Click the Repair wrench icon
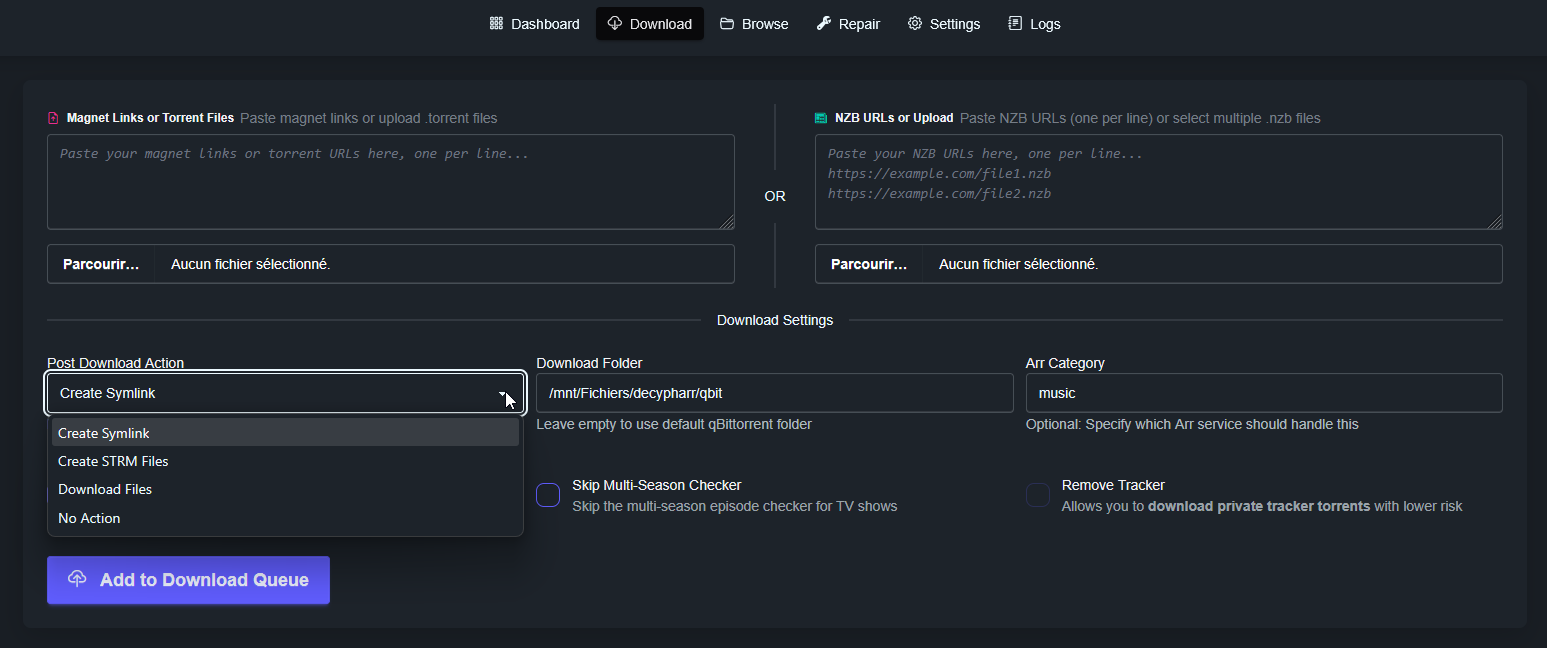Image resolution: width=1547 pixels, height=648 pixels. pos(824,24)
